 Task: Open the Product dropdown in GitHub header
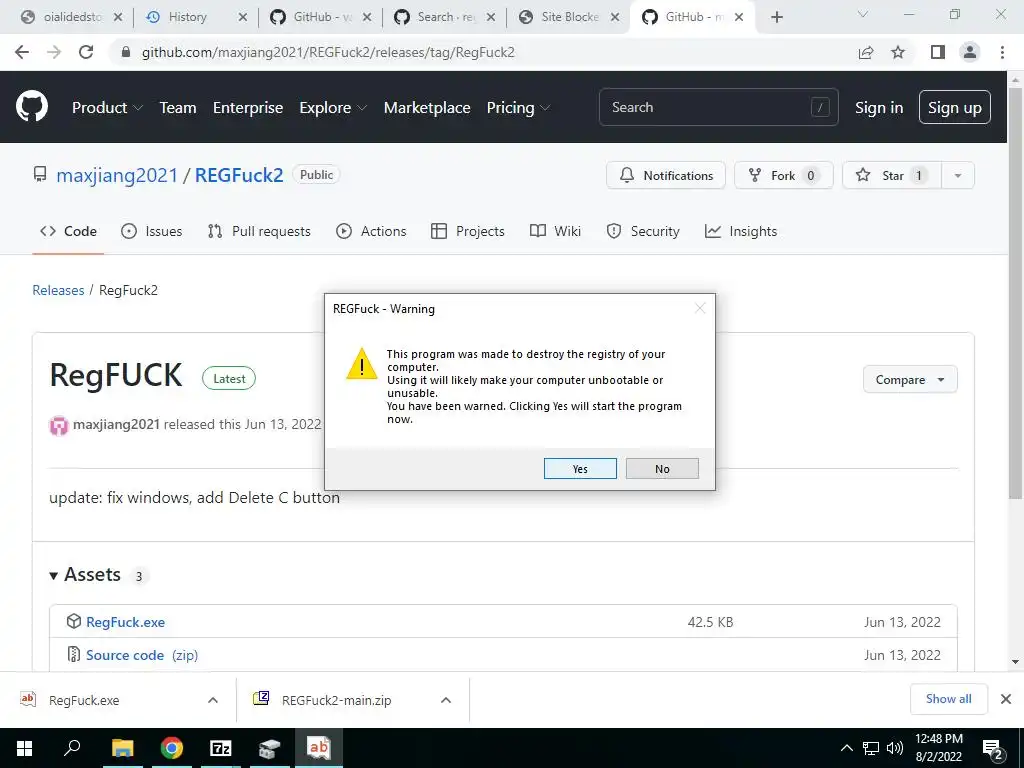tap(107, 108)
